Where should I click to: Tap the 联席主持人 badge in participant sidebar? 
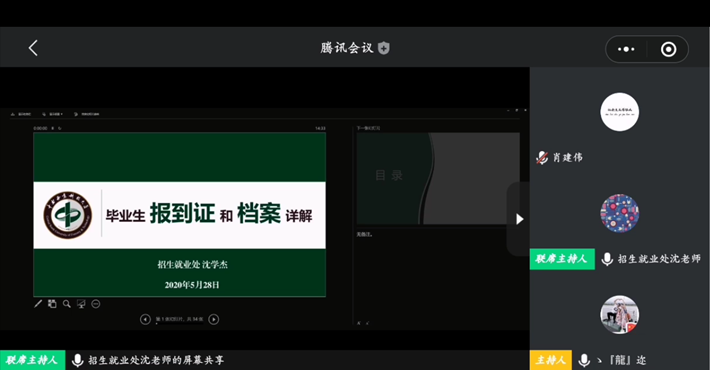point(562,259)
